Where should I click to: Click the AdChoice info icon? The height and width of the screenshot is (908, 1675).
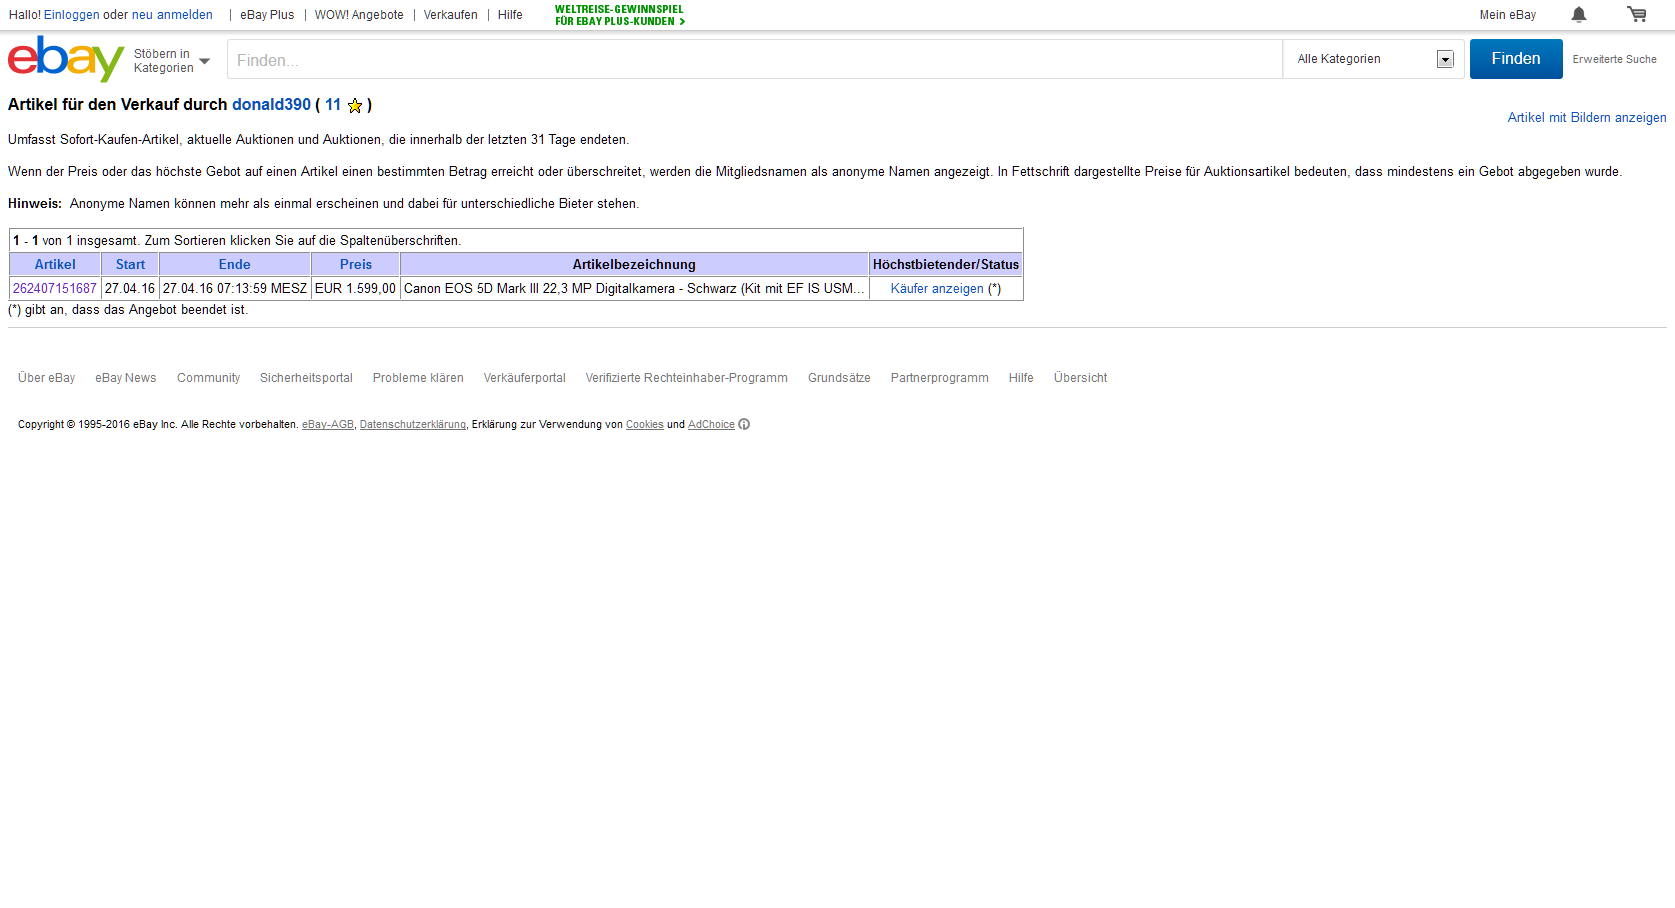pos(744,424)
